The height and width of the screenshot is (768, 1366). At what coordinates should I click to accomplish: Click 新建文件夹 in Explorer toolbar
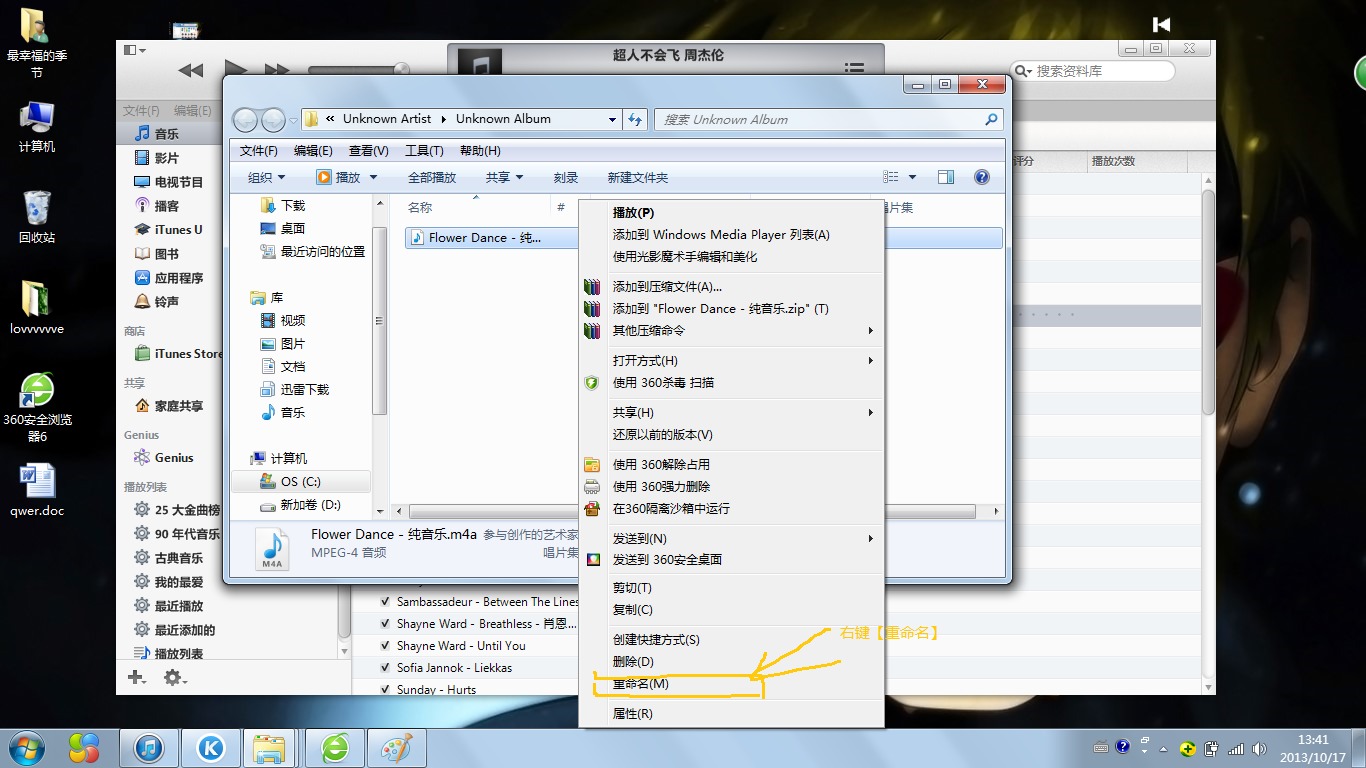click(638, 177)
